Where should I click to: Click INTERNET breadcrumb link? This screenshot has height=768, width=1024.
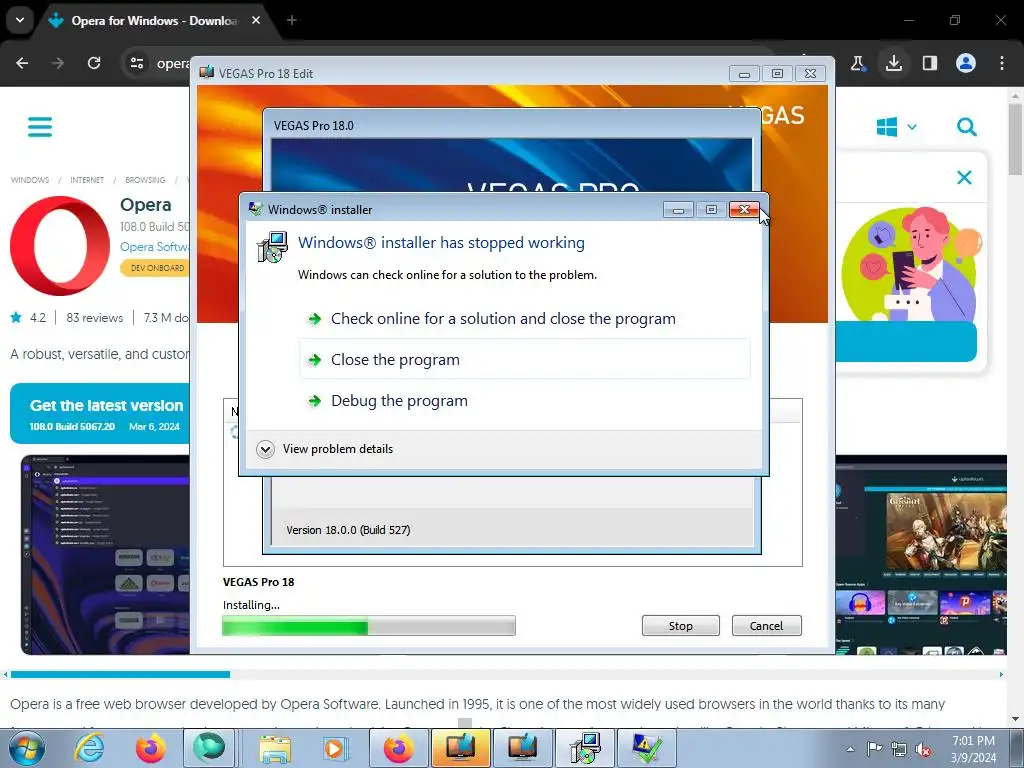[87, 180]
